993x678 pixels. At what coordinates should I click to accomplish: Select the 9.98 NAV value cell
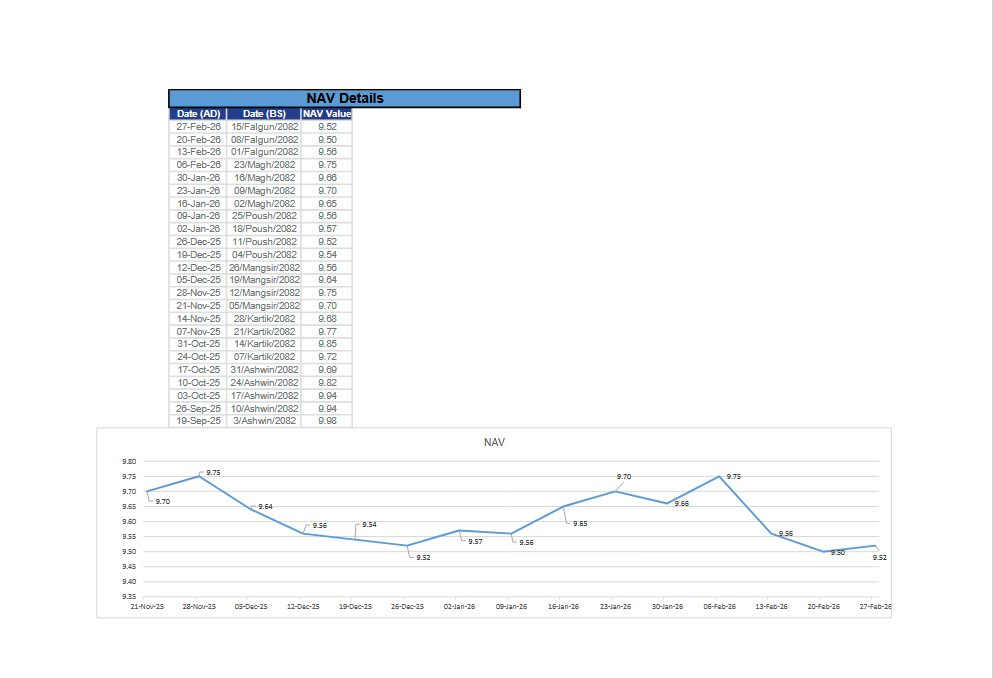(326, 421)
